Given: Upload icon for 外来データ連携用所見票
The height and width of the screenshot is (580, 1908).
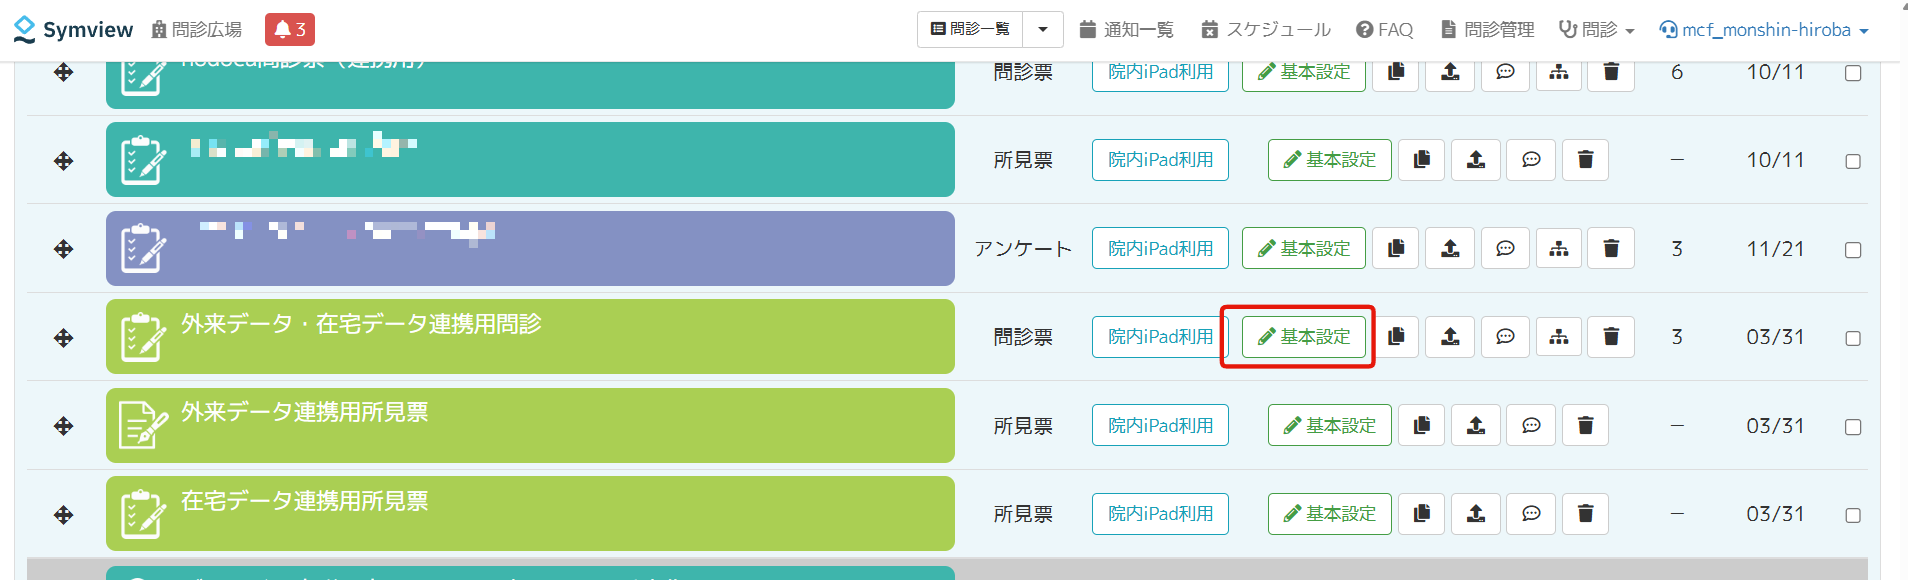Looking at the screenshot, I should (x=1476, y=426).
